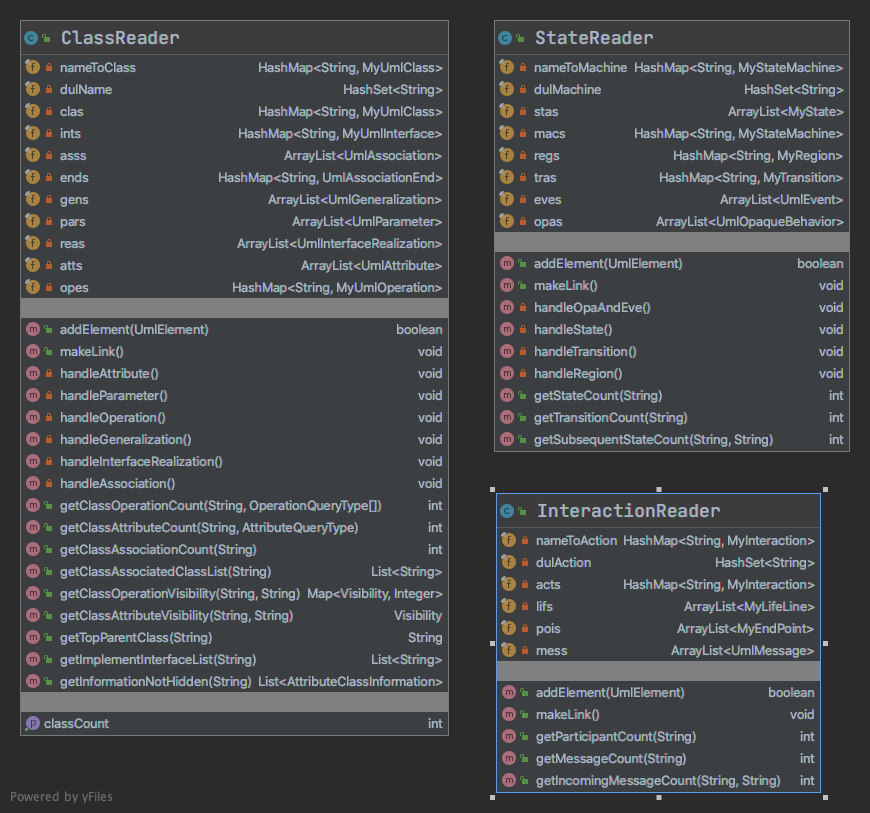Screen dimensions: 870x813
Task: Click the method icon of getTopParentClass(String)
Action: coord(33,638)
